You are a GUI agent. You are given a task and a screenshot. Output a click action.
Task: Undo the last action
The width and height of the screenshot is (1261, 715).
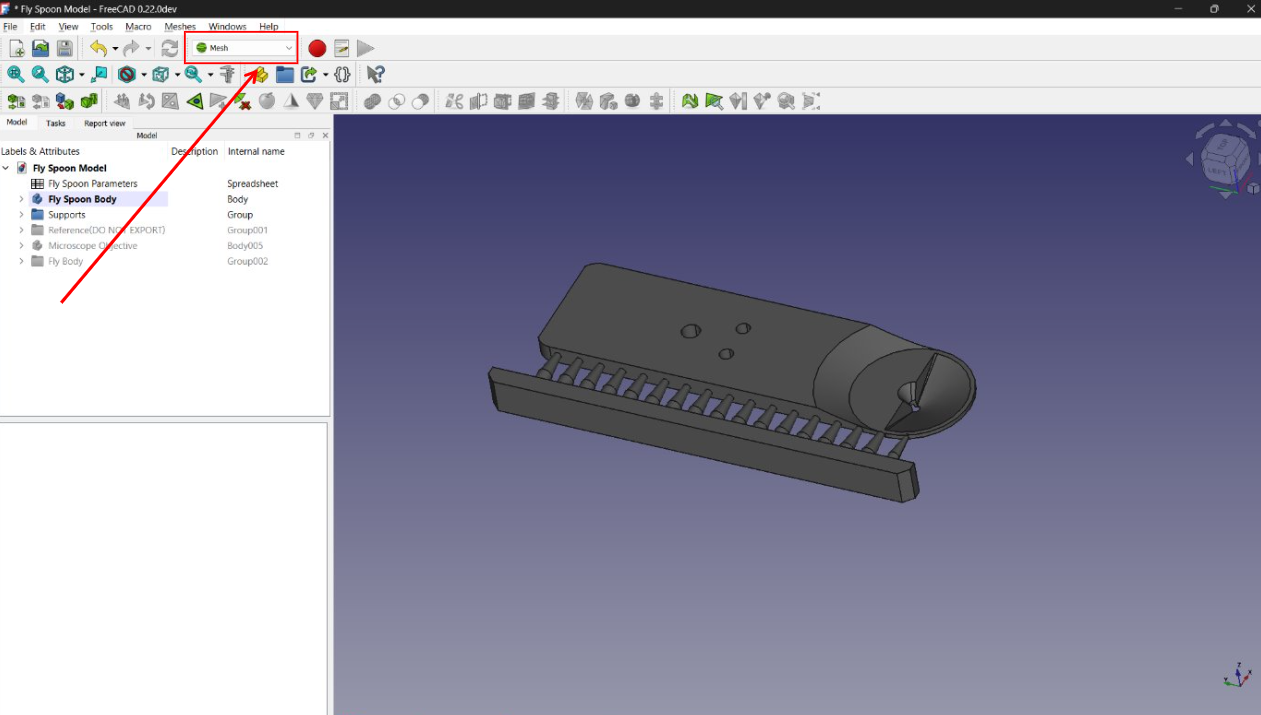click(x=98, y=48)
